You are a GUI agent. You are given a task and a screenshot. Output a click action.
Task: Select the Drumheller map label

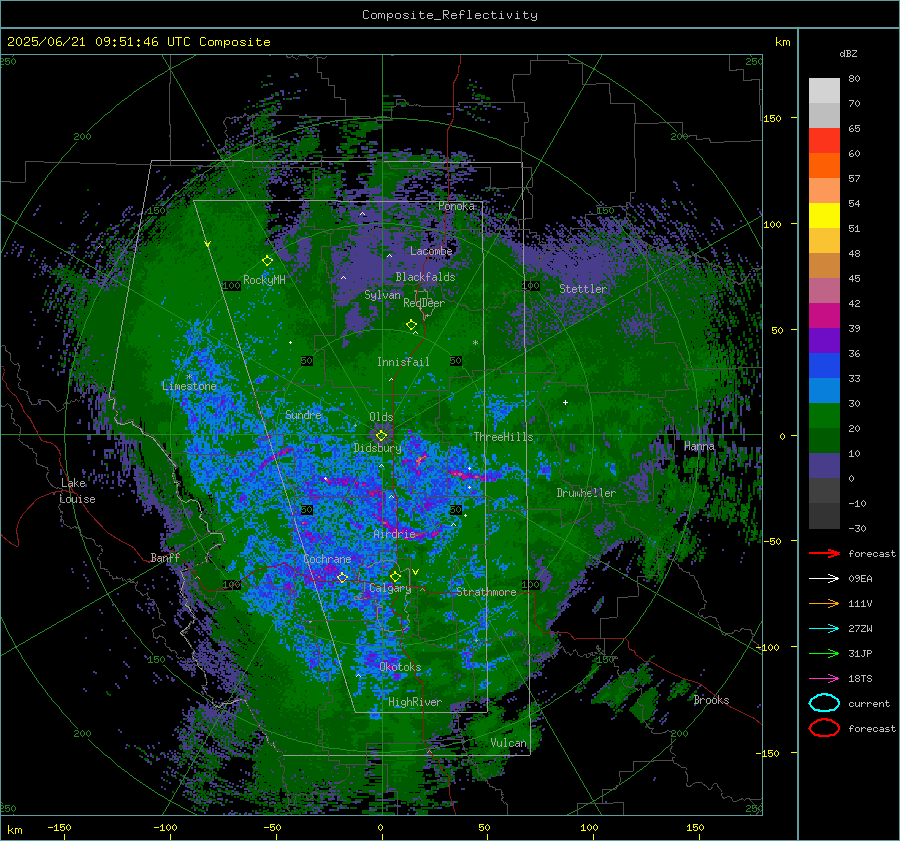click(585, 493)
